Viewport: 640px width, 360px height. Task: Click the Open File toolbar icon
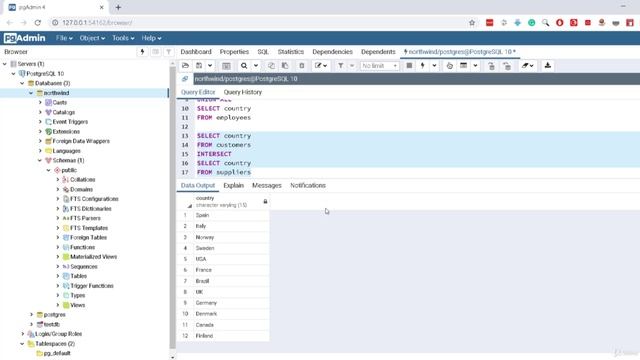pos(185,66)
